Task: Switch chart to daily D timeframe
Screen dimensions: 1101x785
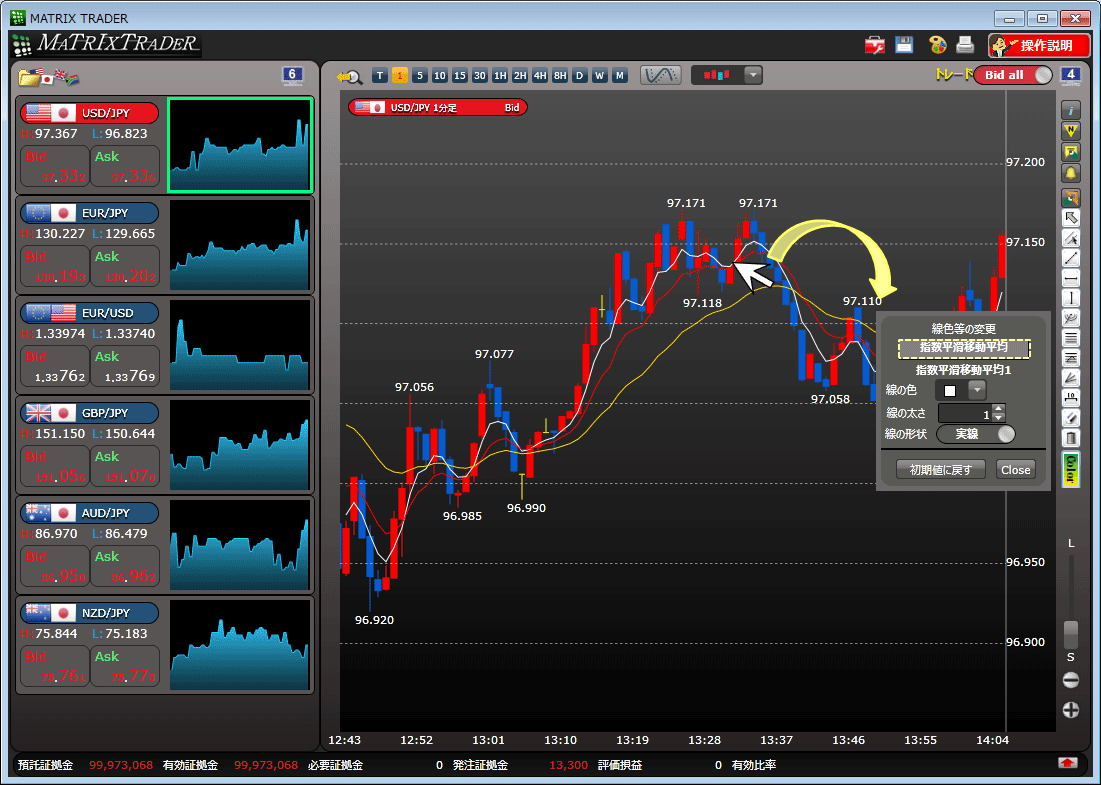Action: pos(579,75)
